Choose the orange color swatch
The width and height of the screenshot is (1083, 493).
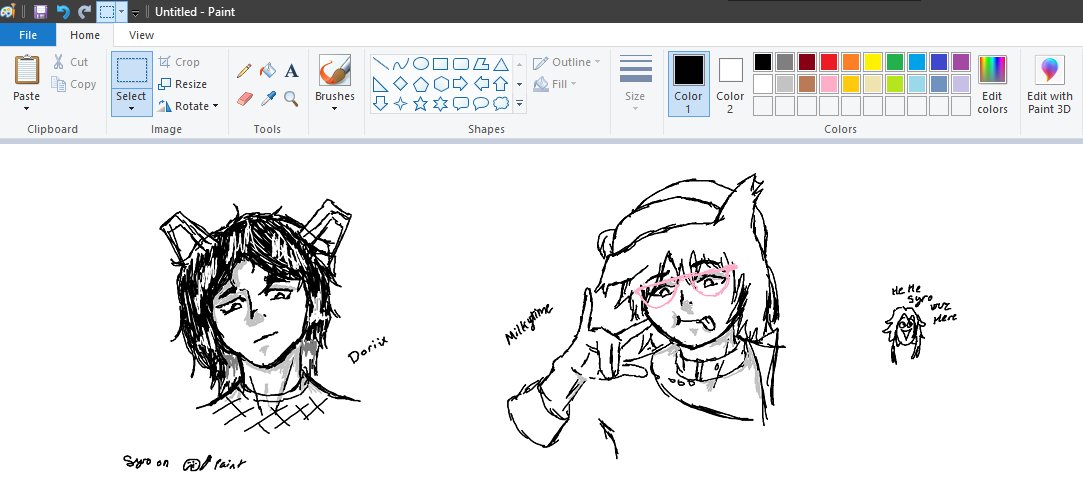(851, 61)
